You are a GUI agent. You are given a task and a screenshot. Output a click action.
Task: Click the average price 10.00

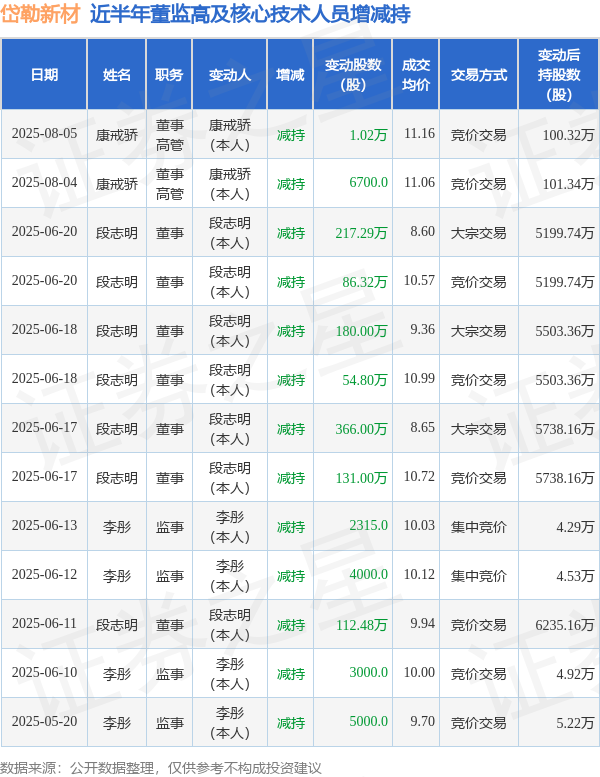pyautogui.click(x=419, y=673)
